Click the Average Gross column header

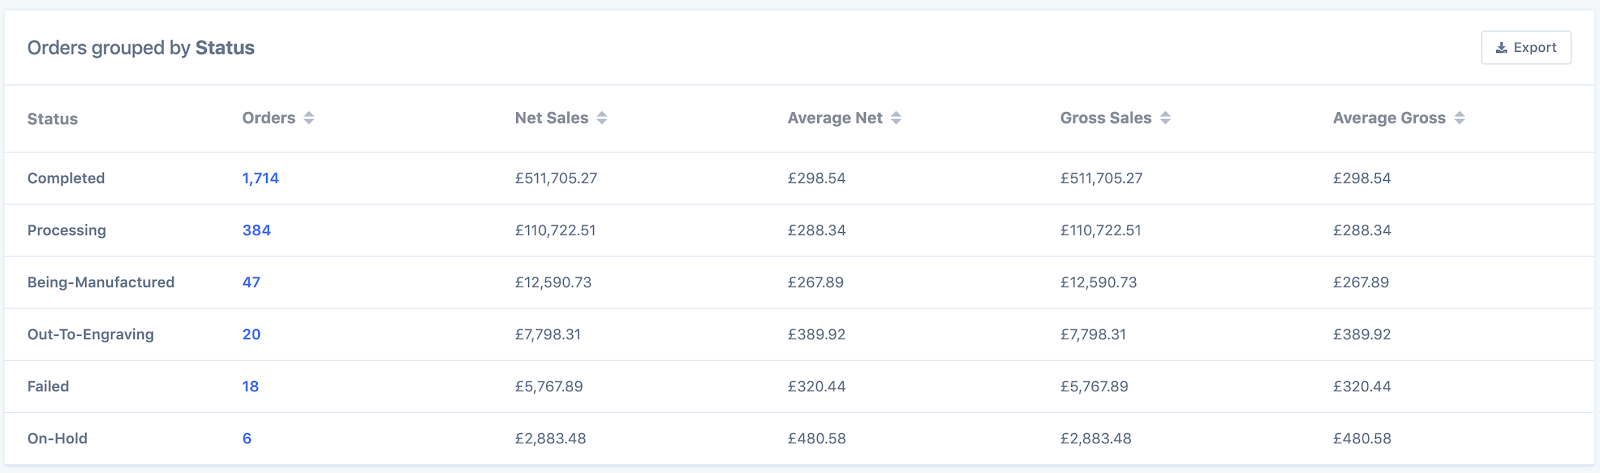tap(1388, 118)
